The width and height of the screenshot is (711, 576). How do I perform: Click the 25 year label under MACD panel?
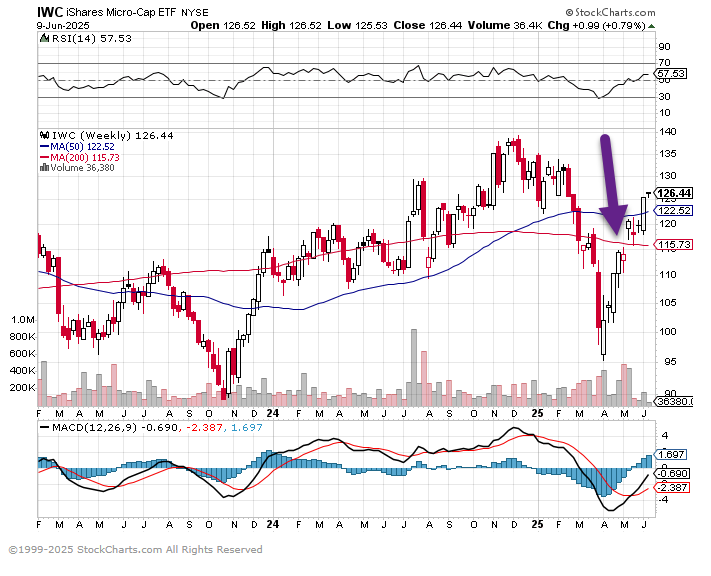[537, 524]
